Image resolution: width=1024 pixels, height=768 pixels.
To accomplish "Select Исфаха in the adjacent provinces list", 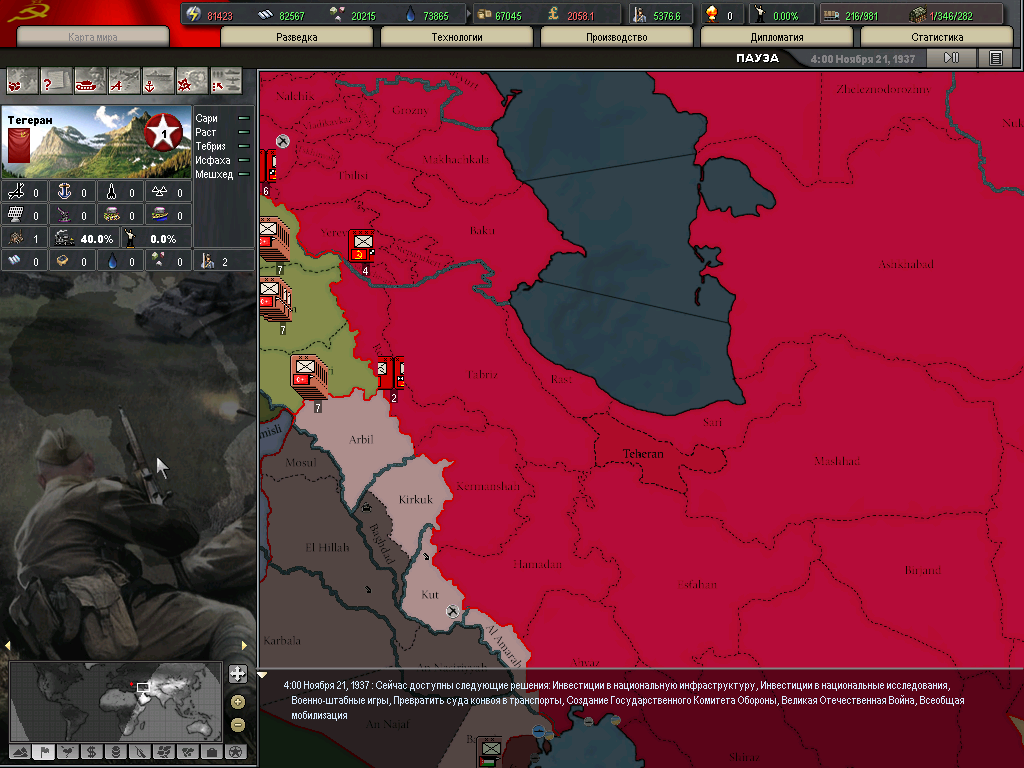I will tap(223, 160).
